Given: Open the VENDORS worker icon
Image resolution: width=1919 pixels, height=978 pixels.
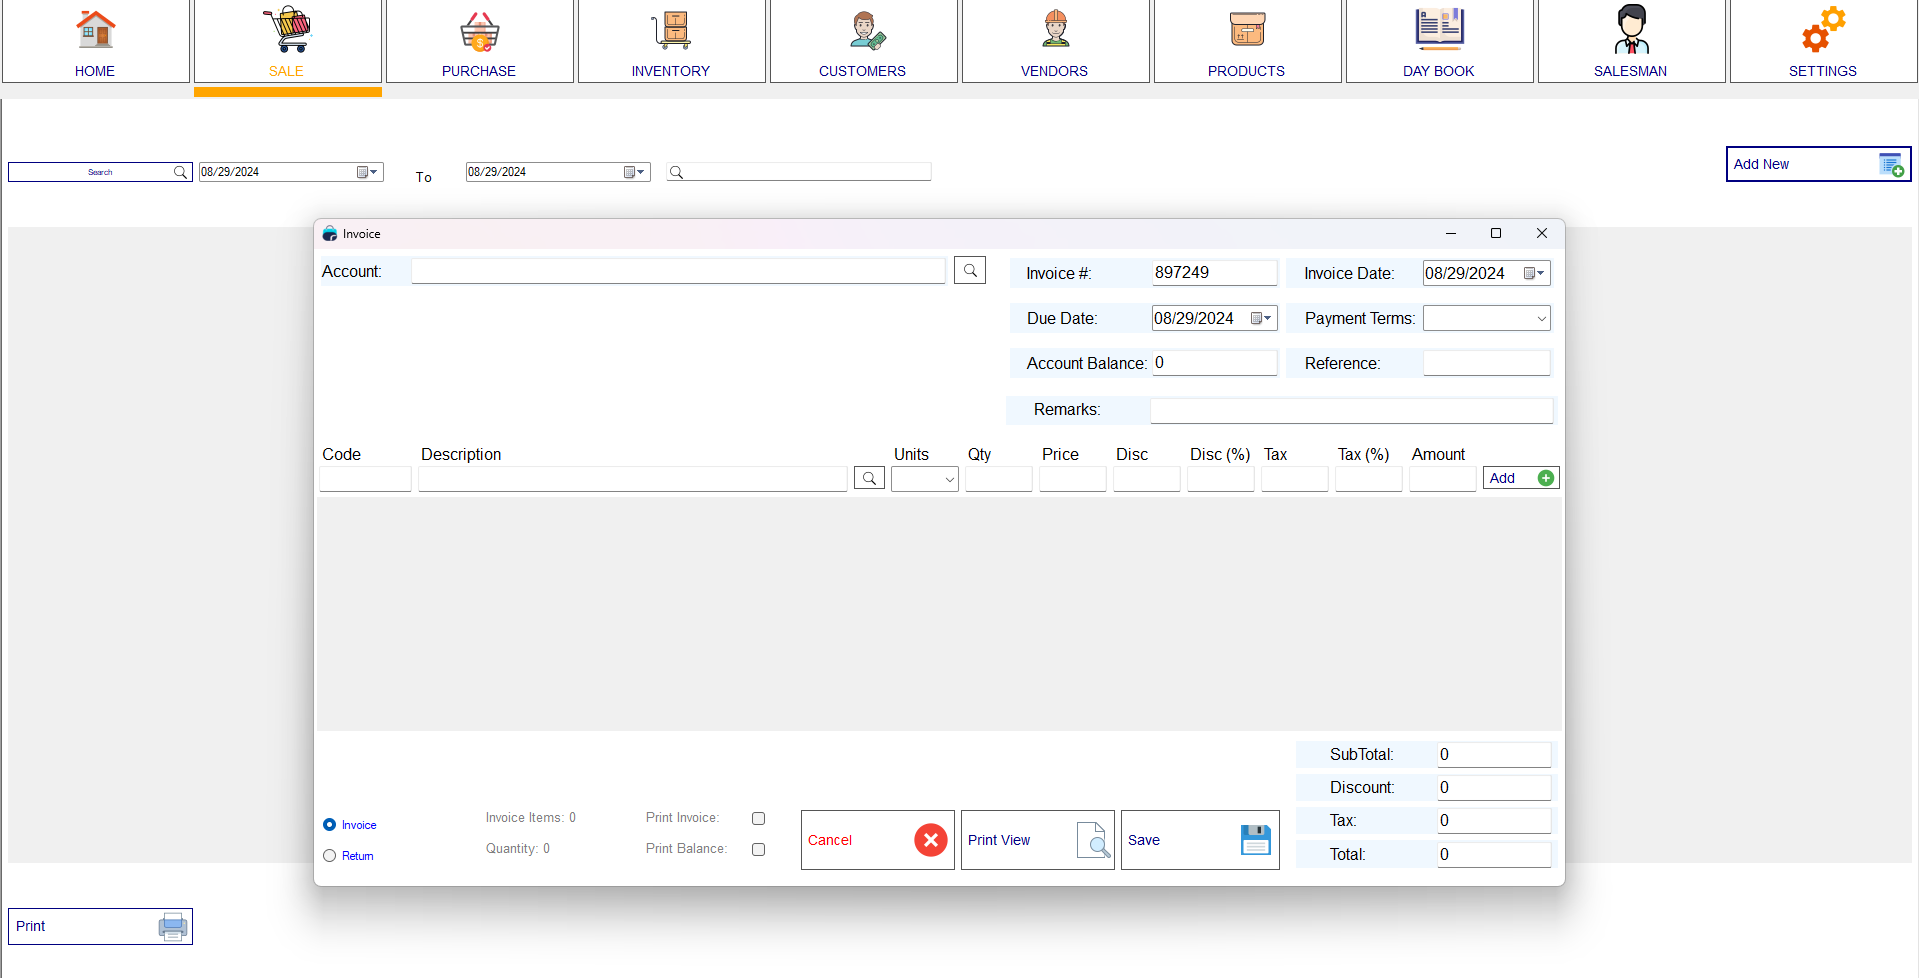Looking at the screenshot, I should [x=1054, y=30].
